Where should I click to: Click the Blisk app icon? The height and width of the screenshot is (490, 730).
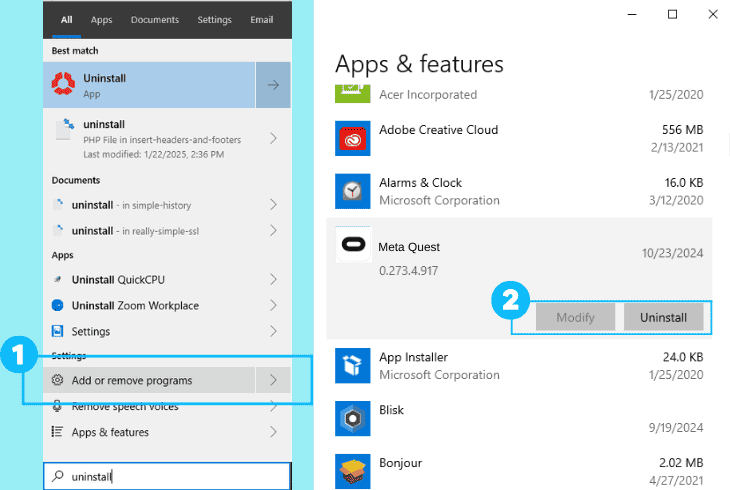click(x=352, y=419)
